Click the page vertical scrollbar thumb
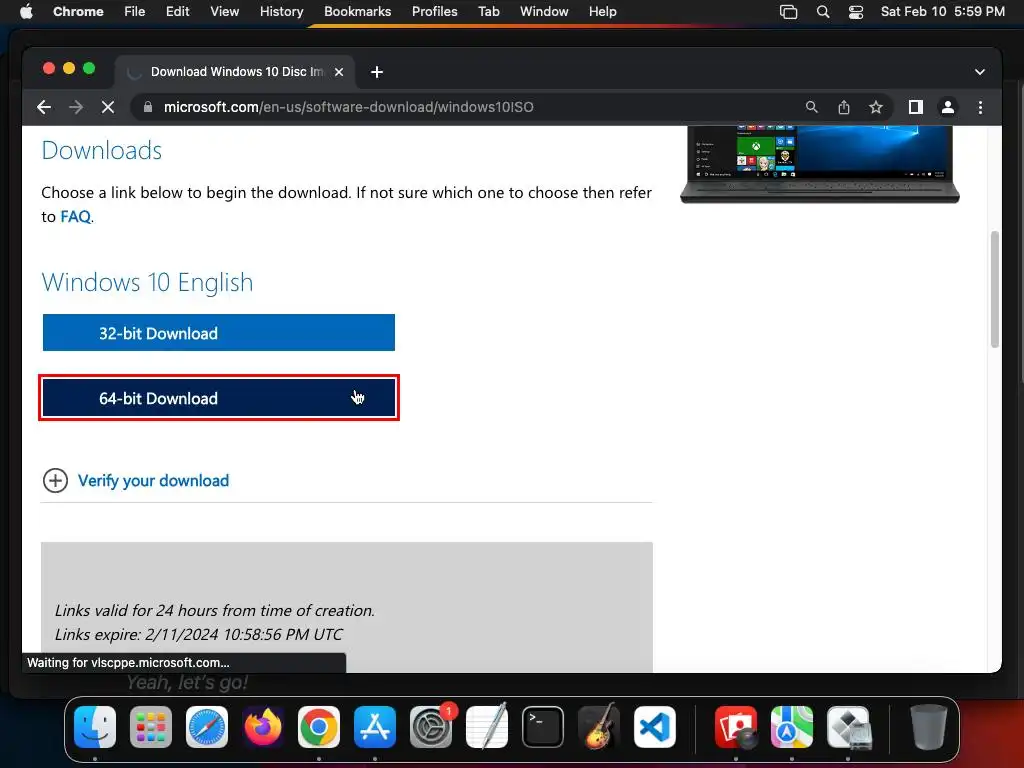 pos(995,289)
